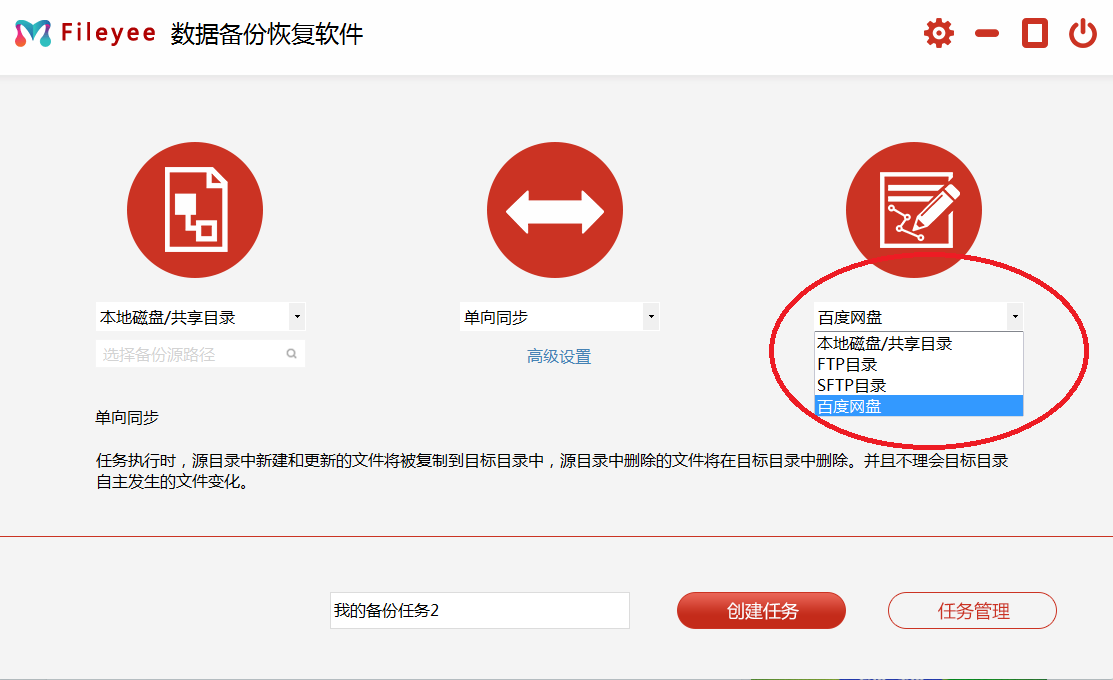
Task: Open 任务管理 task management
Action: pyautogui.click(x=971, y=610)
